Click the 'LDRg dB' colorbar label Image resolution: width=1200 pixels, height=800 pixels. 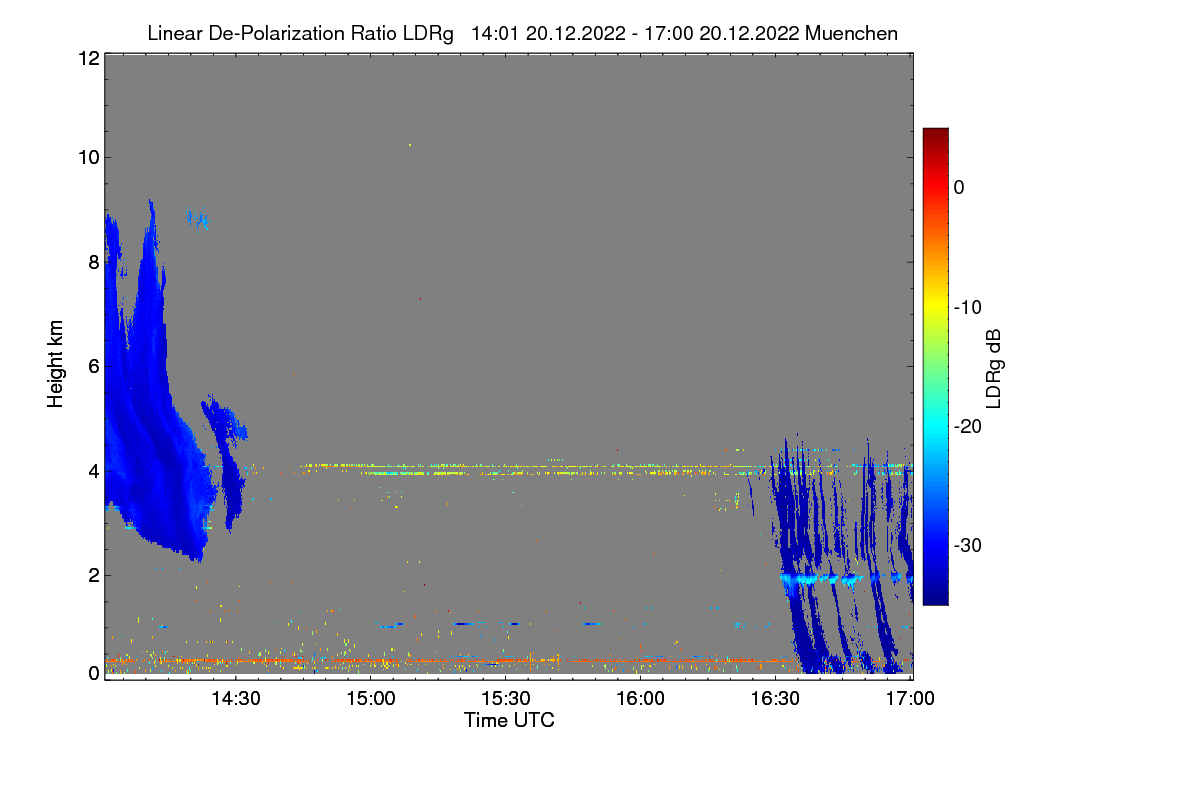(993, 367)
